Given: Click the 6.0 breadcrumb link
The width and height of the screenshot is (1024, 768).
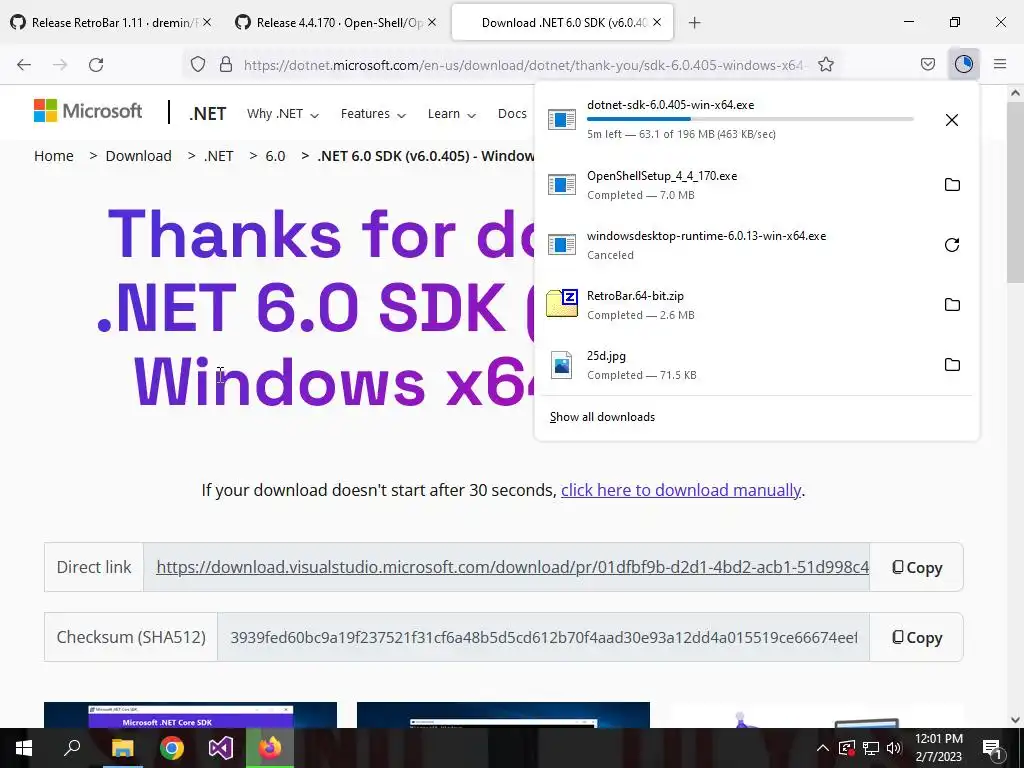Looking at the screenshot, I should point(275,156).
